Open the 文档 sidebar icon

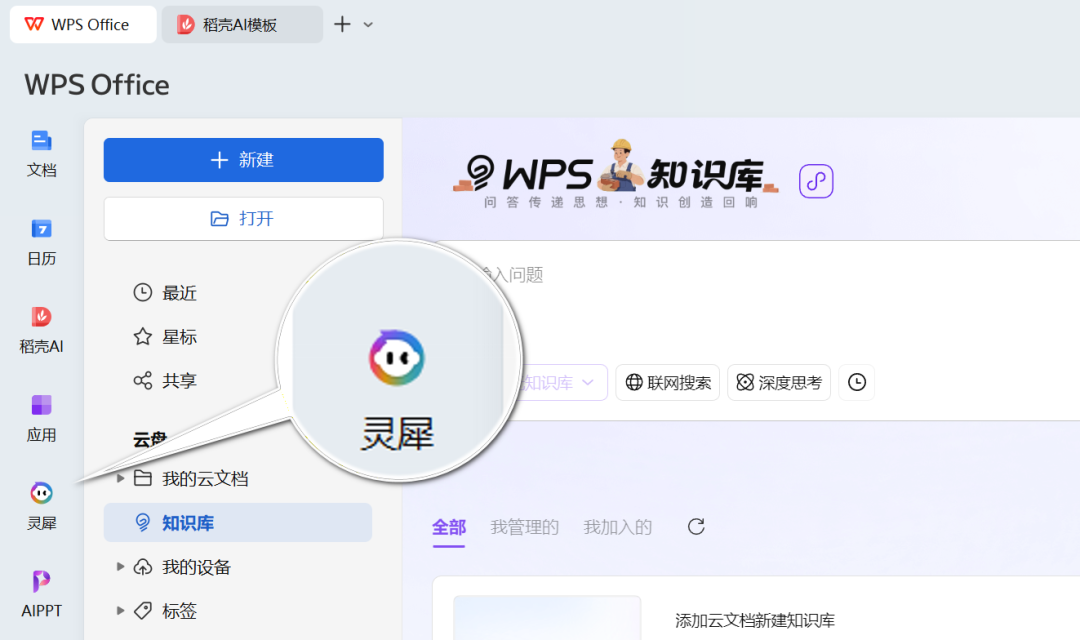(x=41, y=154)
